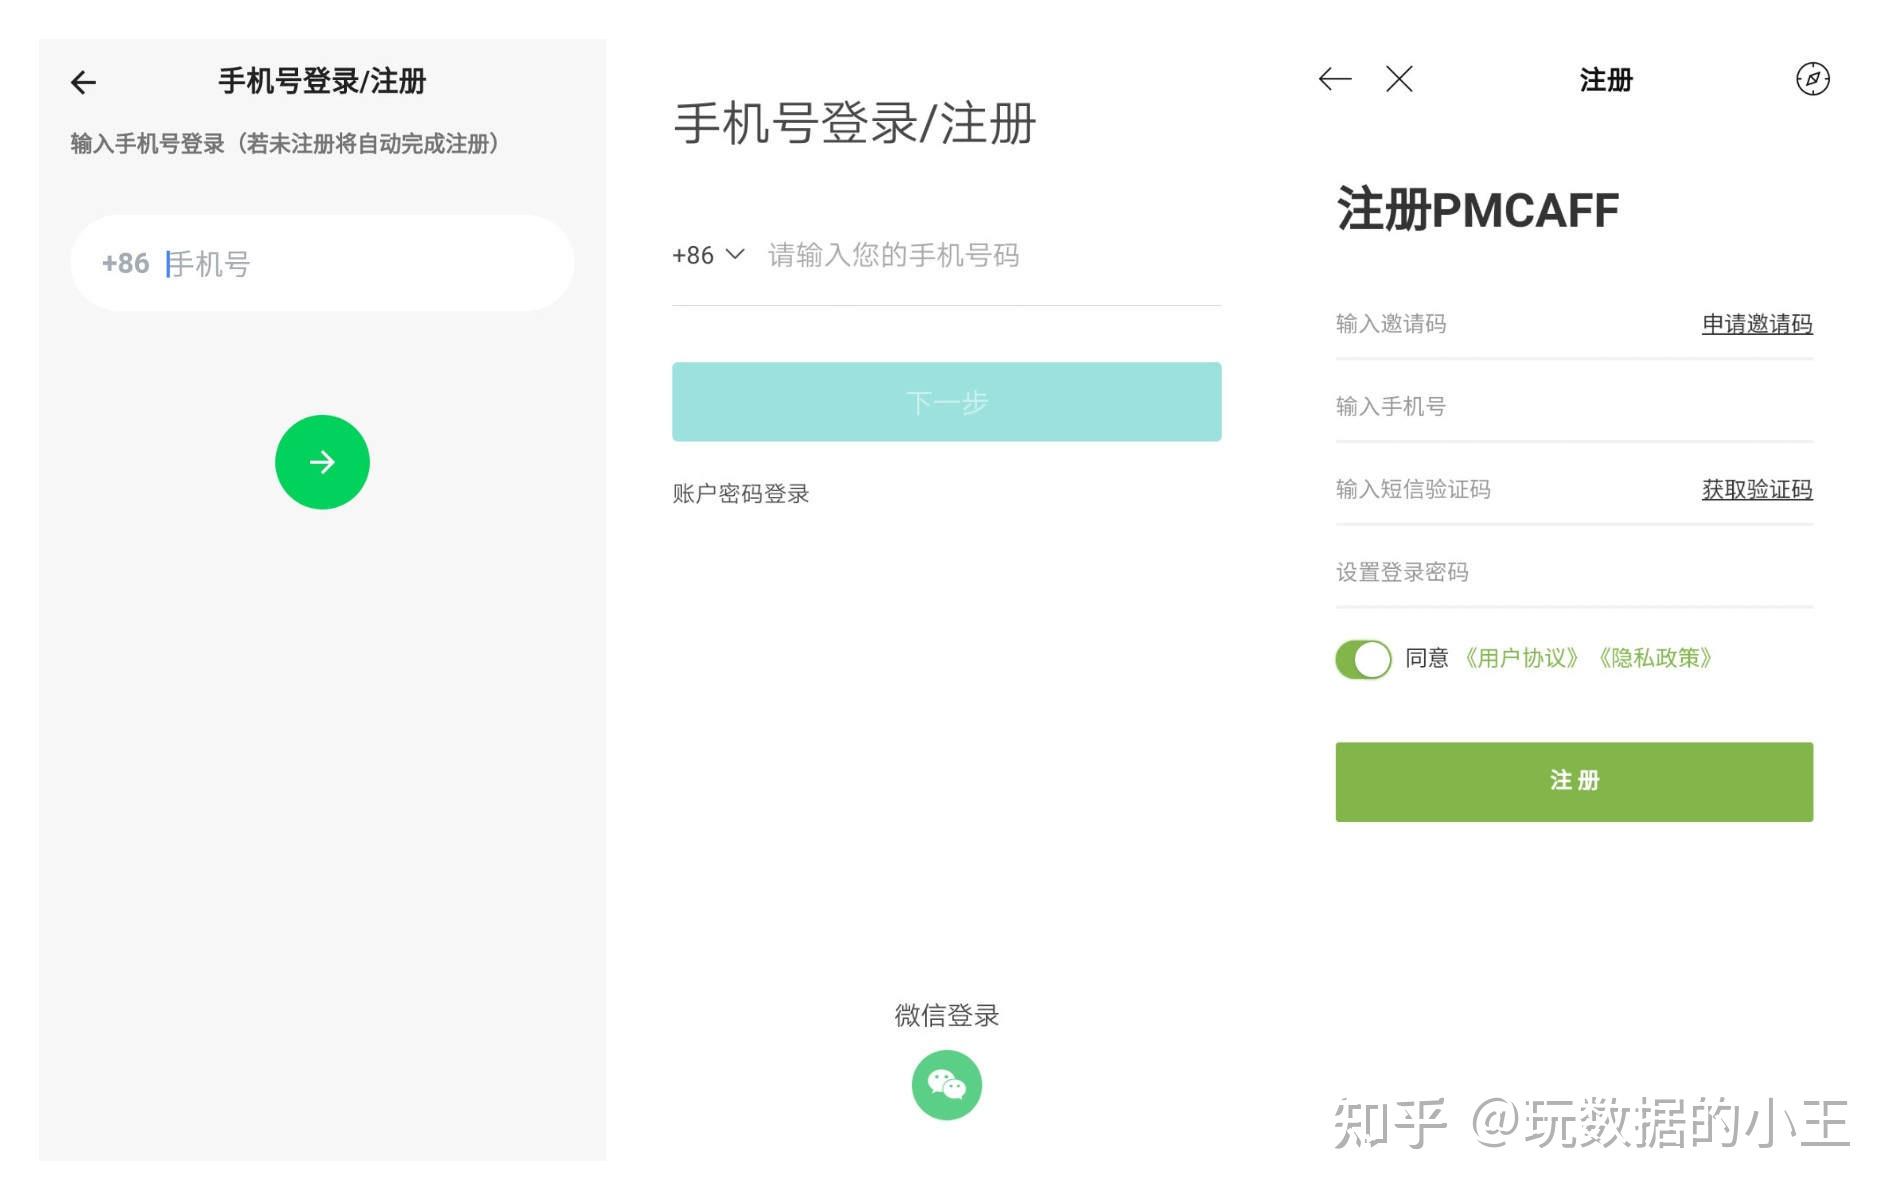Image resolution: width=1900 pixels, height=1200 pixels.
Task: Click the 输入手机号登录 hint text
Action: click(284, 144)
